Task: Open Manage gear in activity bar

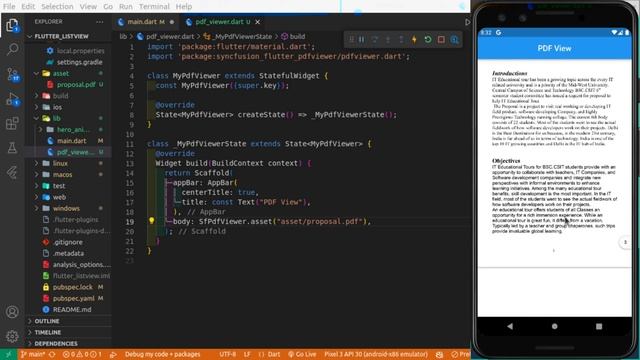Action: click(x=12, y=336)
